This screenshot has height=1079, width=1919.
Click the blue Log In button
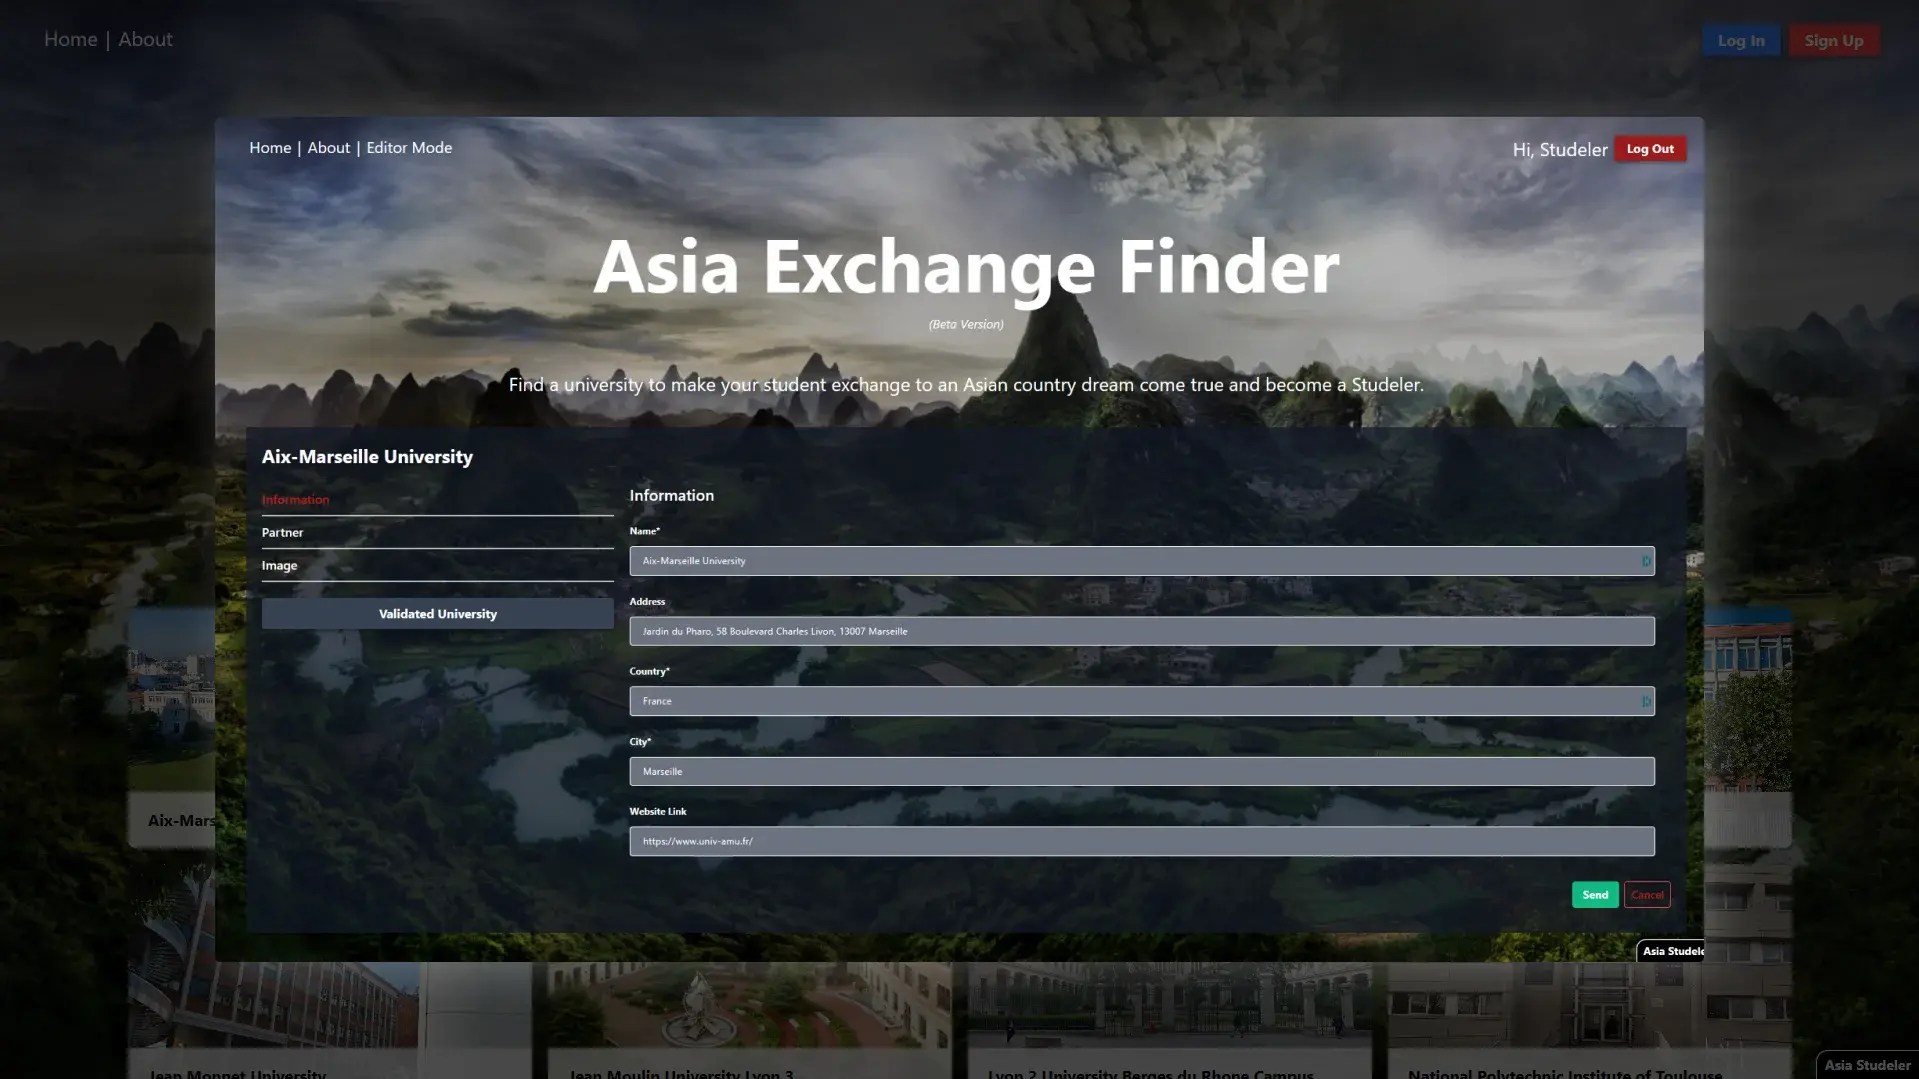coord(1740,41)
